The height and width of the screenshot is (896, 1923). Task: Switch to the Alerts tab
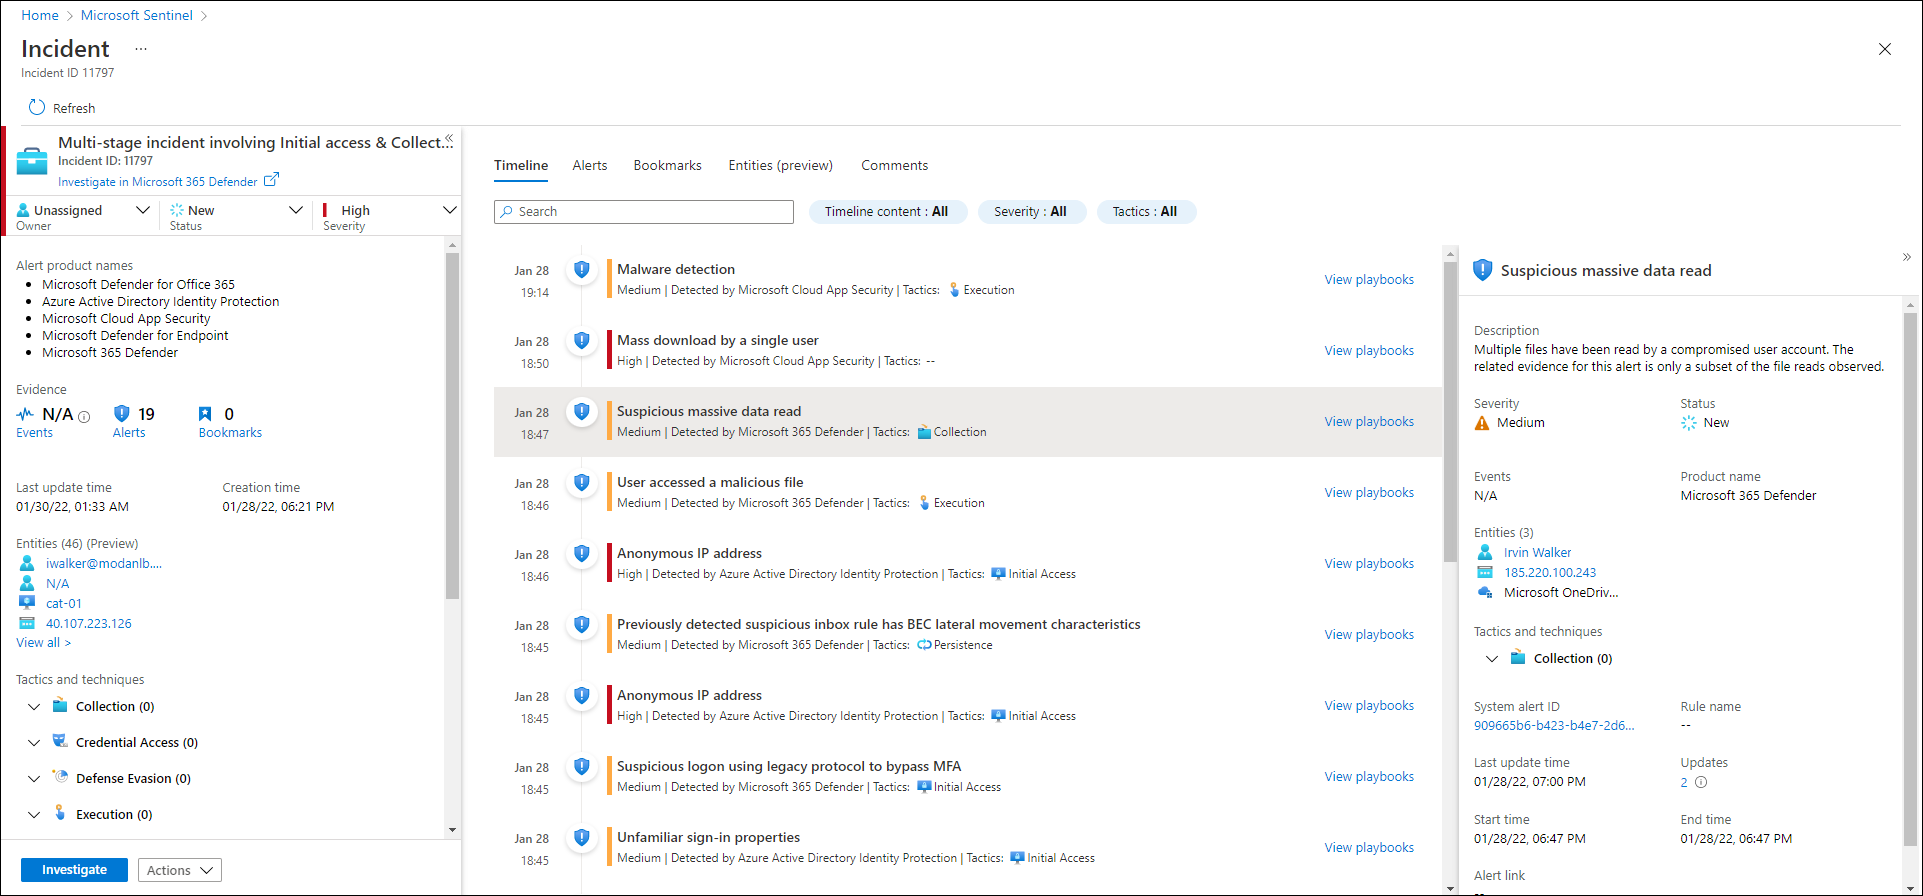pos(589,166)
